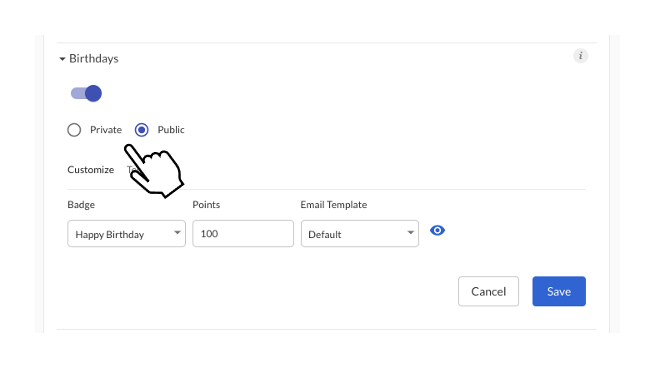Click the Email Template dropdown caret arrow
This screenshot has width=672, height=376.
point(410,232)
